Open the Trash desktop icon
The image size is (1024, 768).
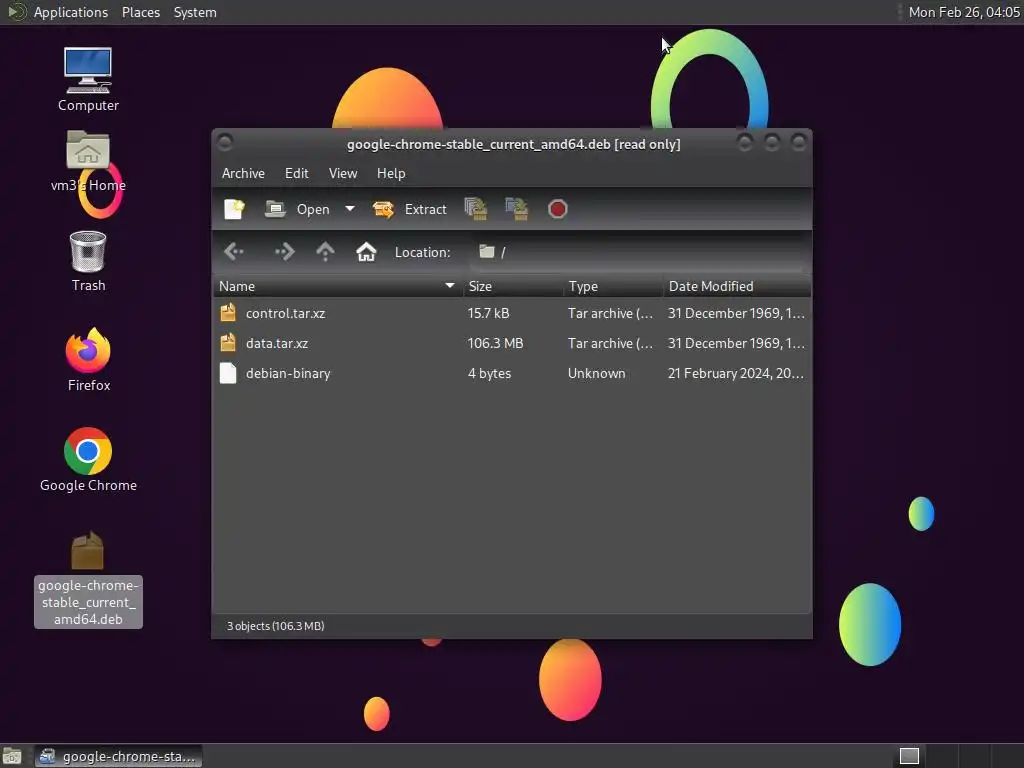pos(88,261)
